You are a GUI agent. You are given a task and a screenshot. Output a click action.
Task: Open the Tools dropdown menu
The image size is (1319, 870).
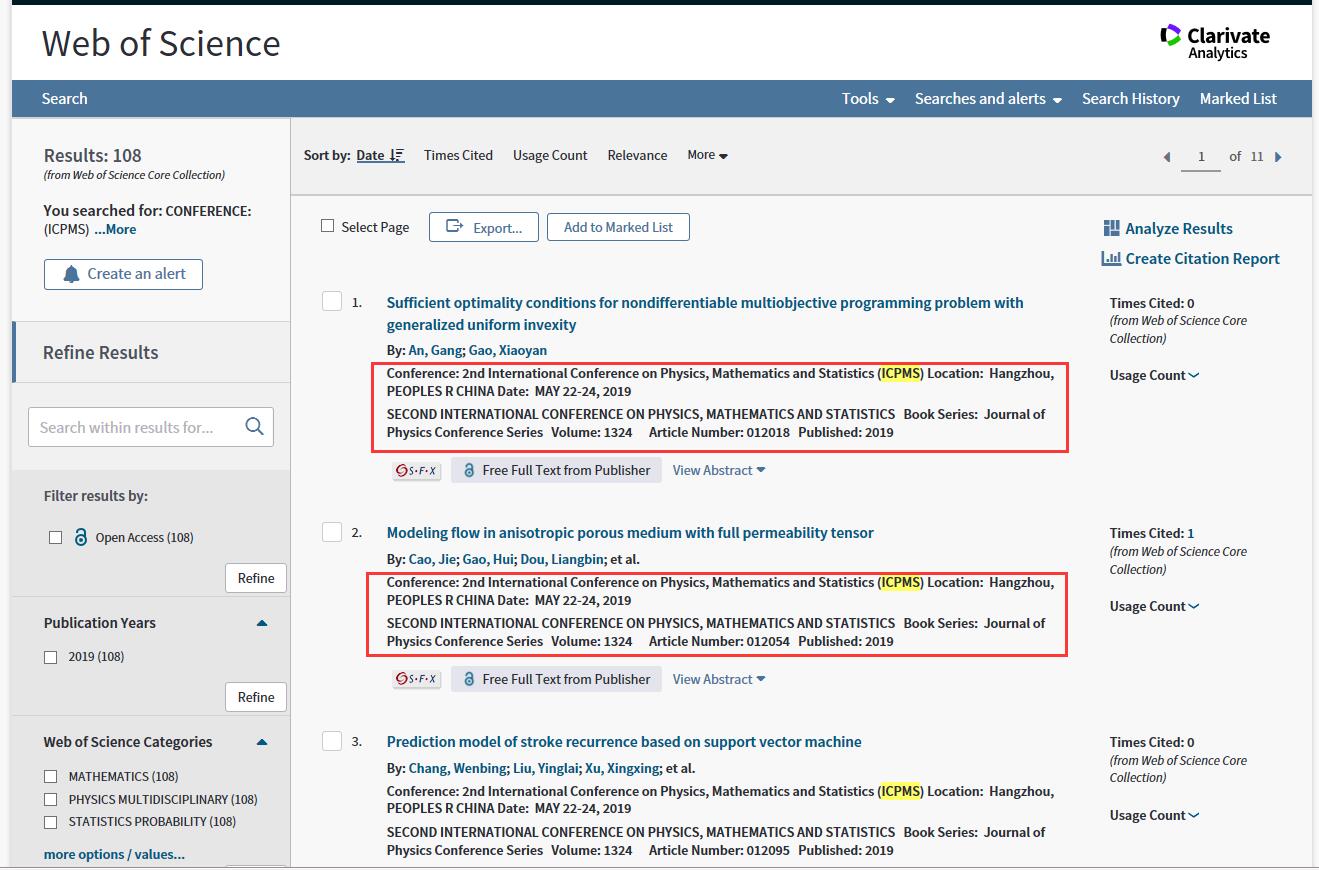(x=867, y=99)
